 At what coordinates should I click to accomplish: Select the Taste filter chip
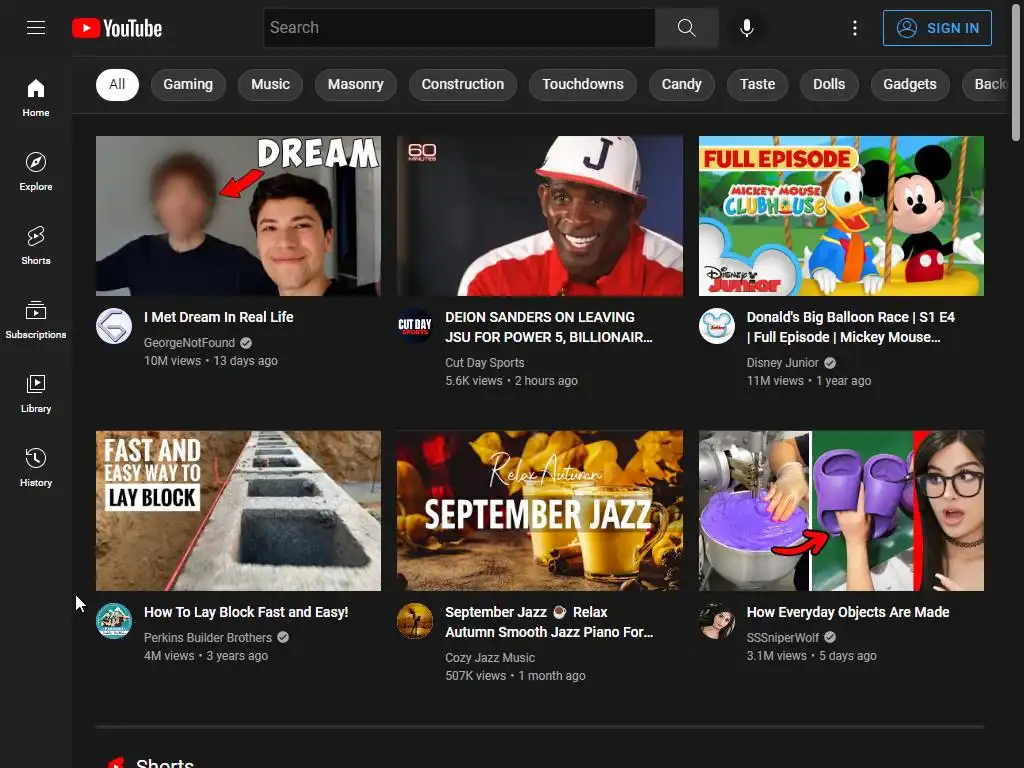tap(757, 84)
